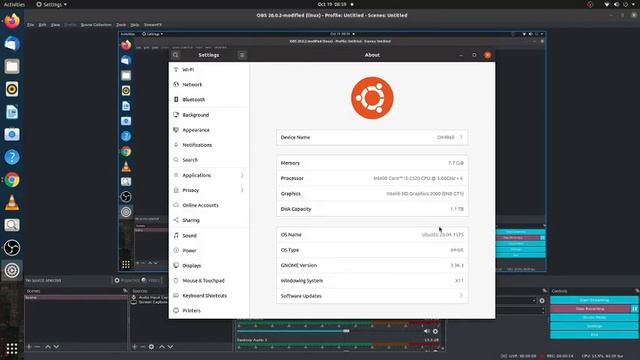Viewport: 640px width, 360px height.
Task: Expand the Applications submenu chevron
Action: point(242,175)
